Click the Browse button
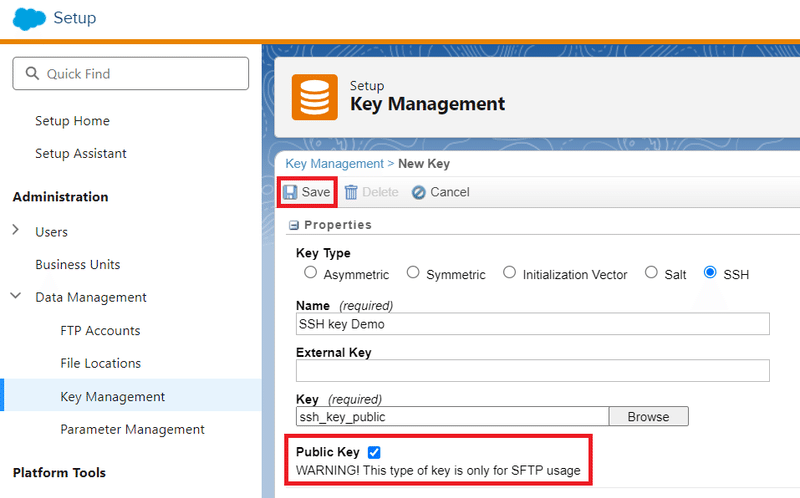The height and width of the screenshot is (498, 800). coord(648,416)
